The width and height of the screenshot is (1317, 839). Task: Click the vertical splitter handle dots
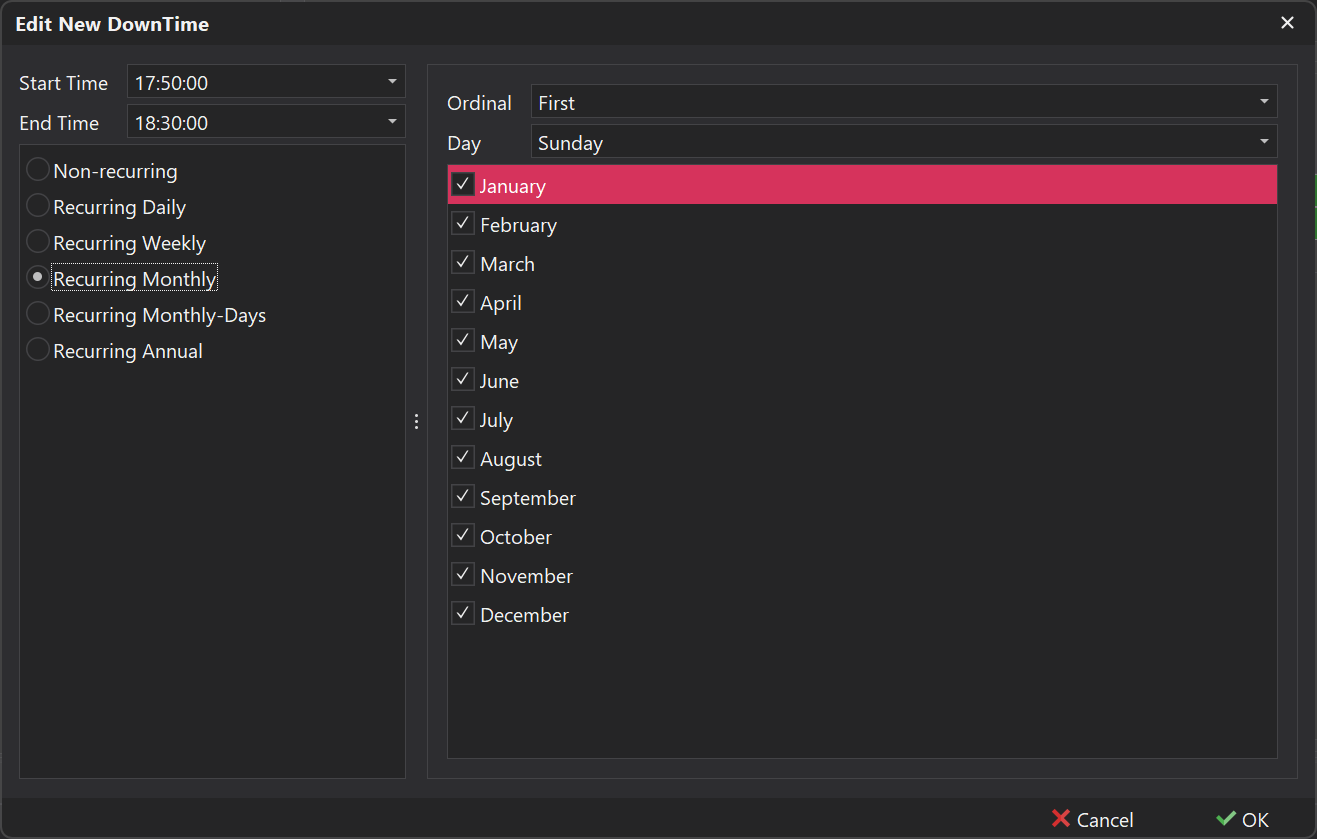(x=416, y=421)
